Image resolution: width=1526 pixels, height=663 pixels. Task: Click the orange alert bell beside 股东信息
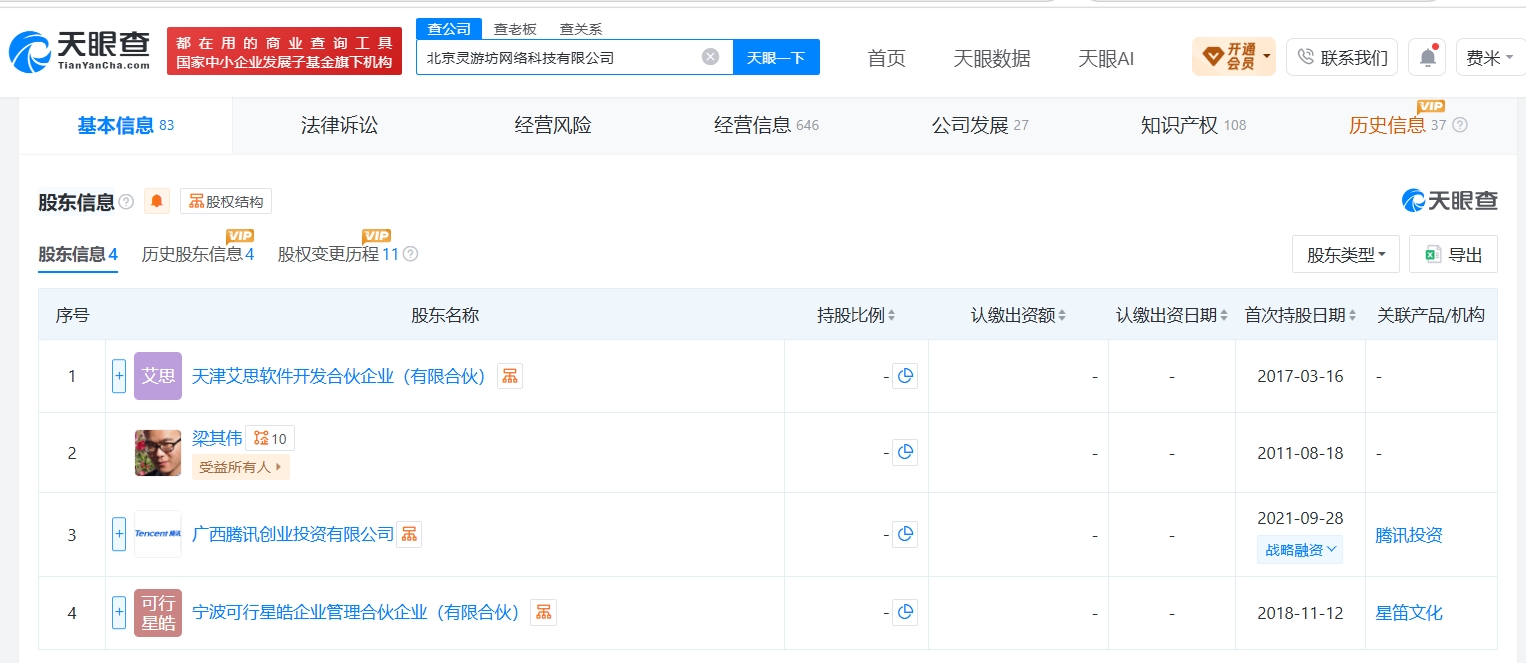point(157,201)
